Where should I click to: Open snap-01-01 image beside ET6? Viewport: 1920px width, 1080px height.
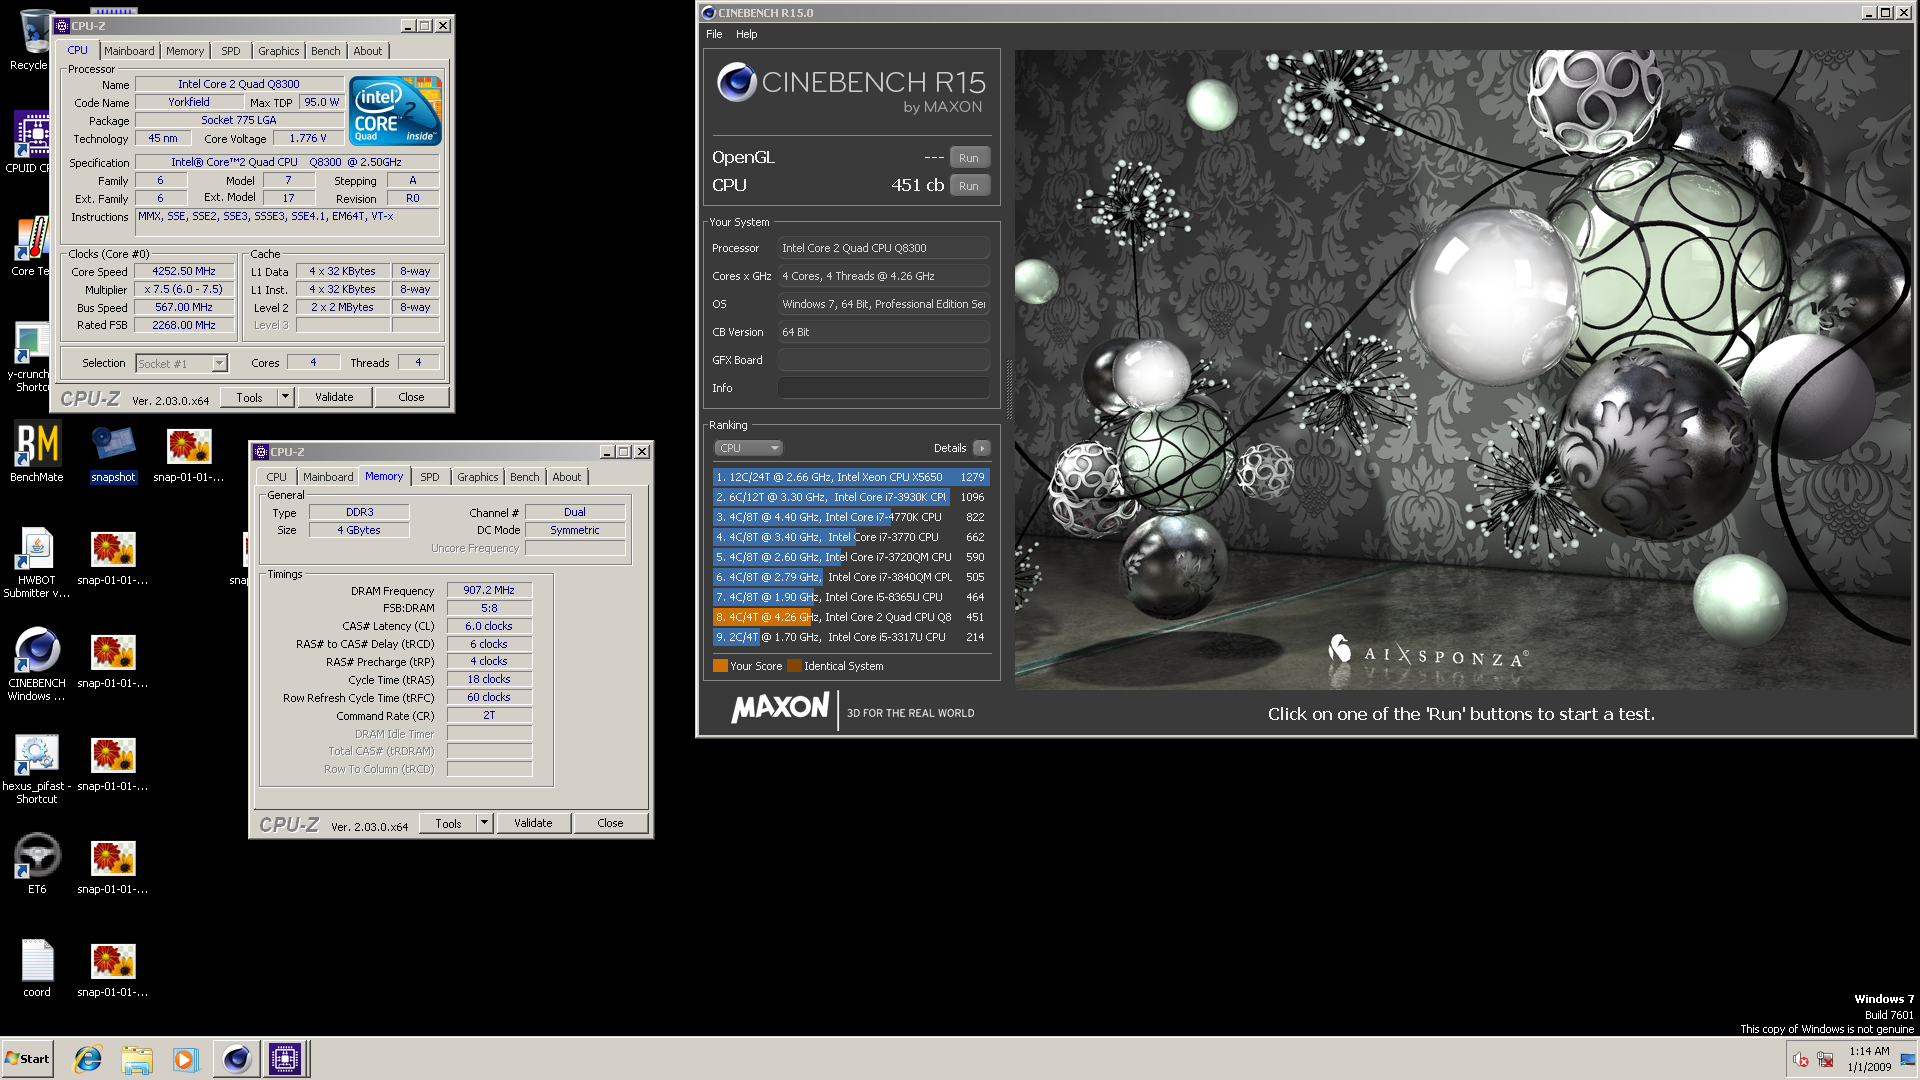pos(113,865)
